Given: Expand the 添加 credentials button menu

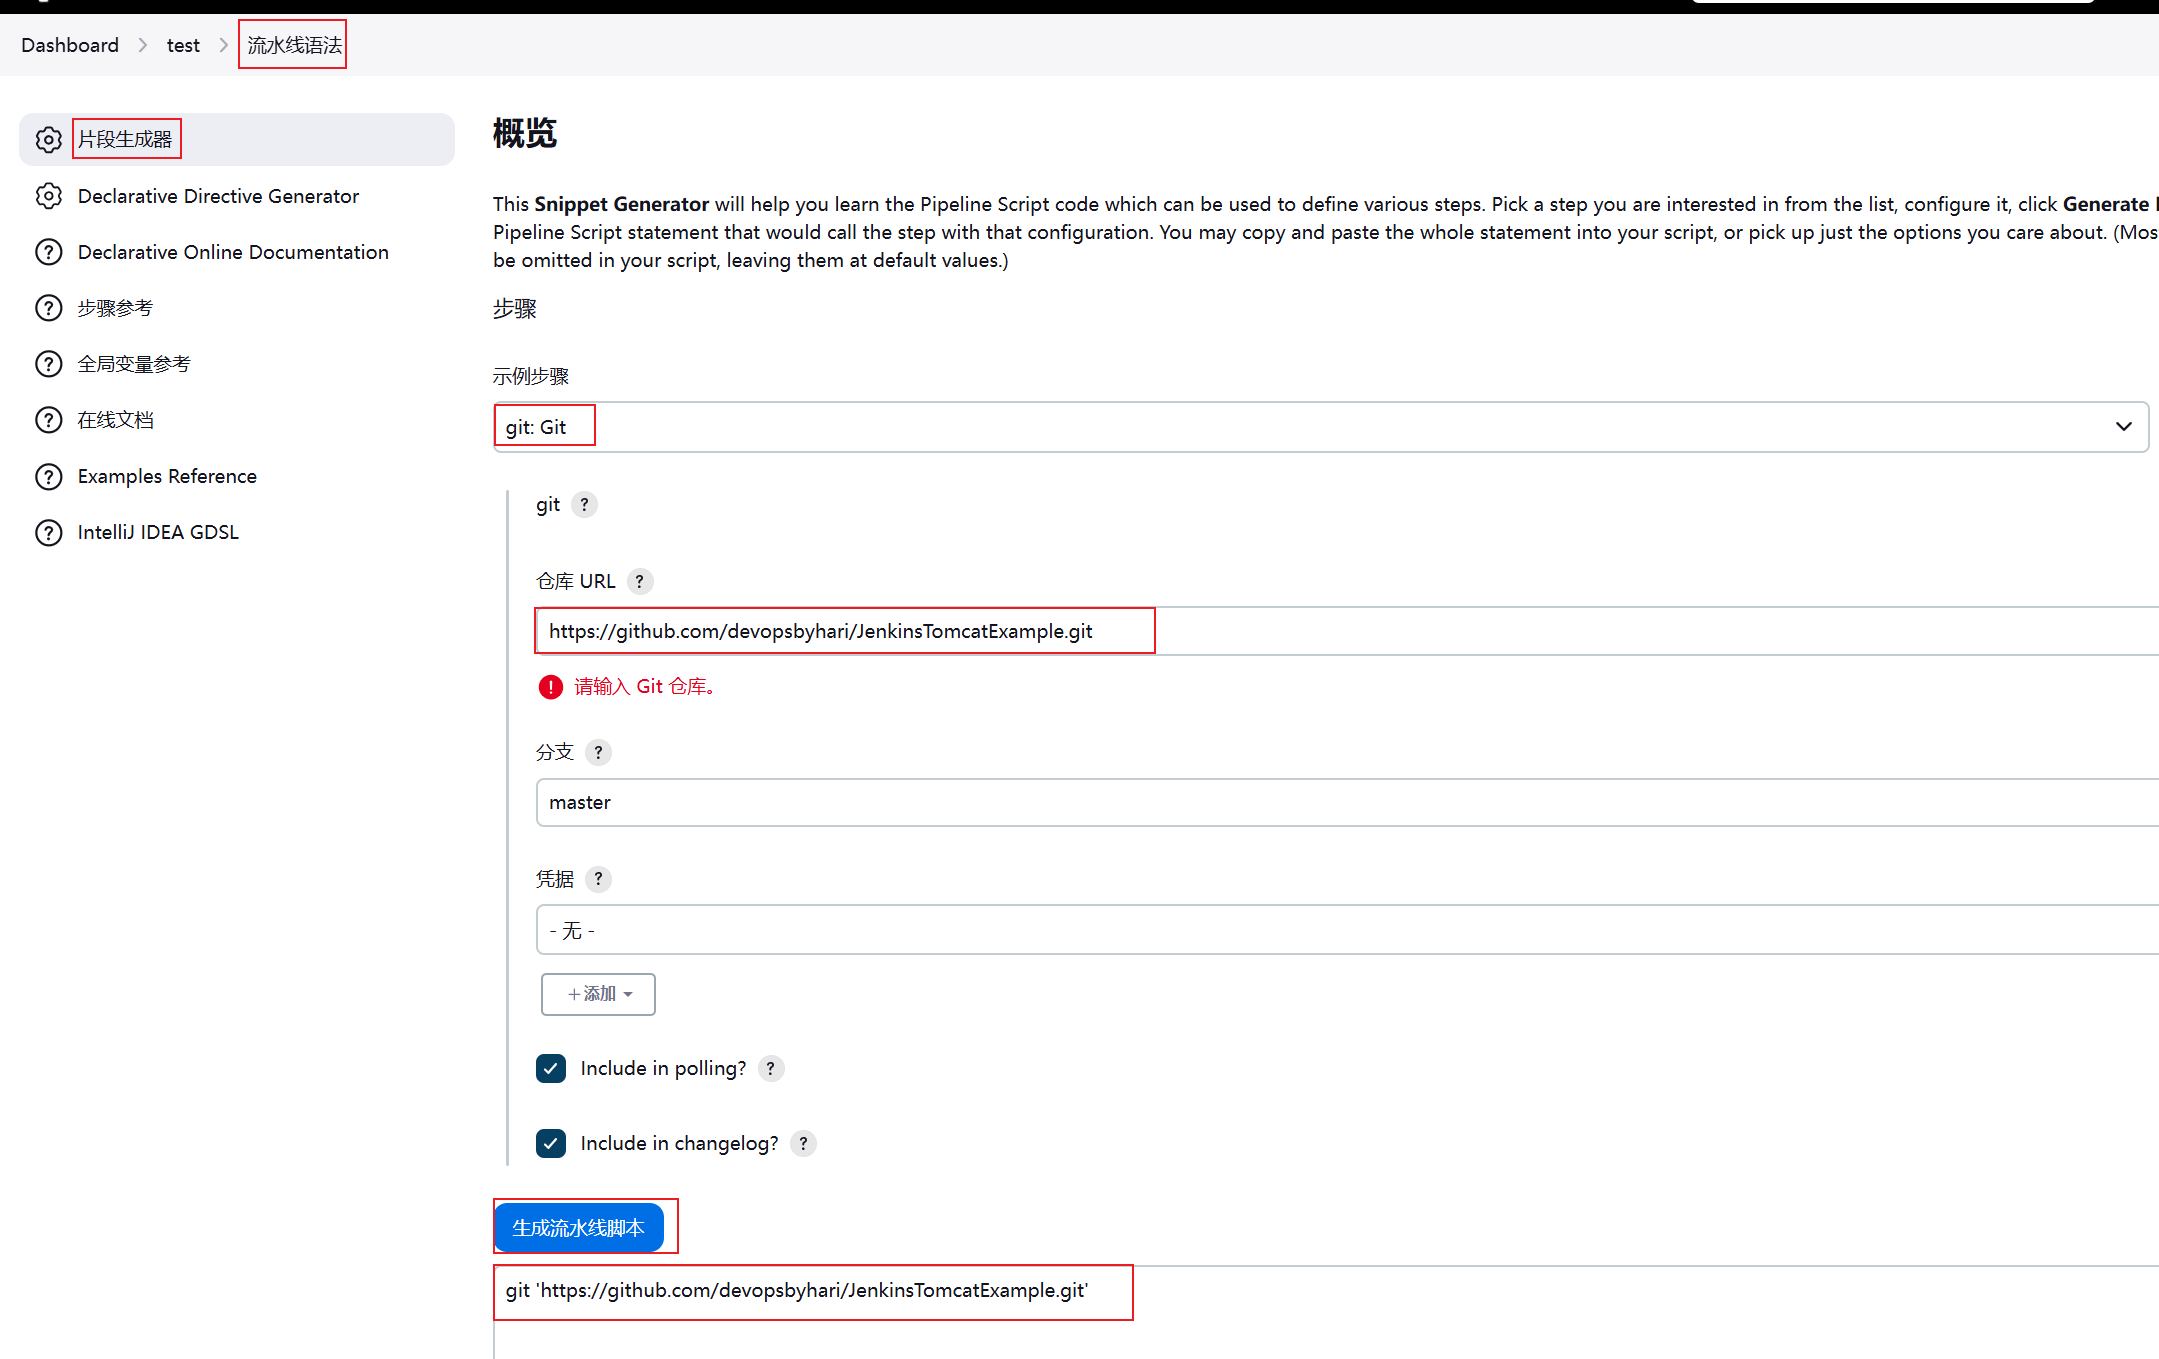Looking at the screenshot, I should coord(598,995).
